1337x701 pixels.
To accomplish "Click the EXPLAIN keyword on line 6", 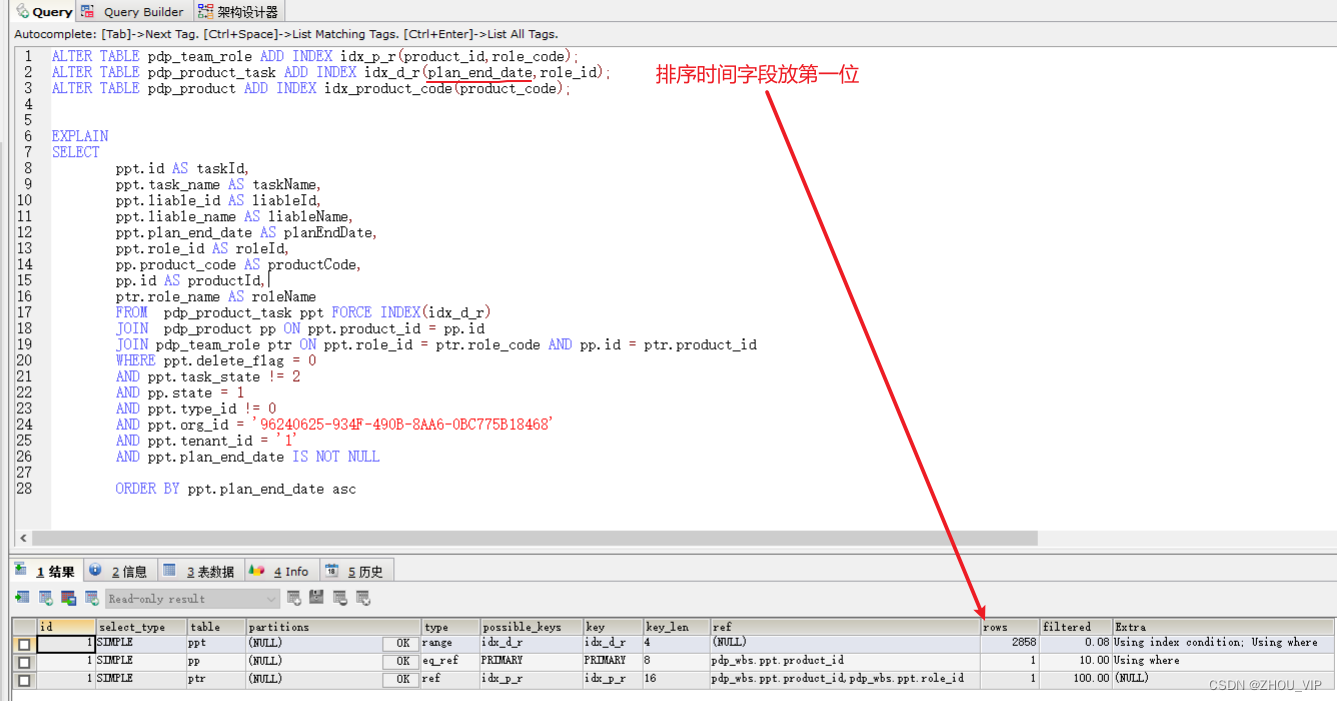I will 80,136.
